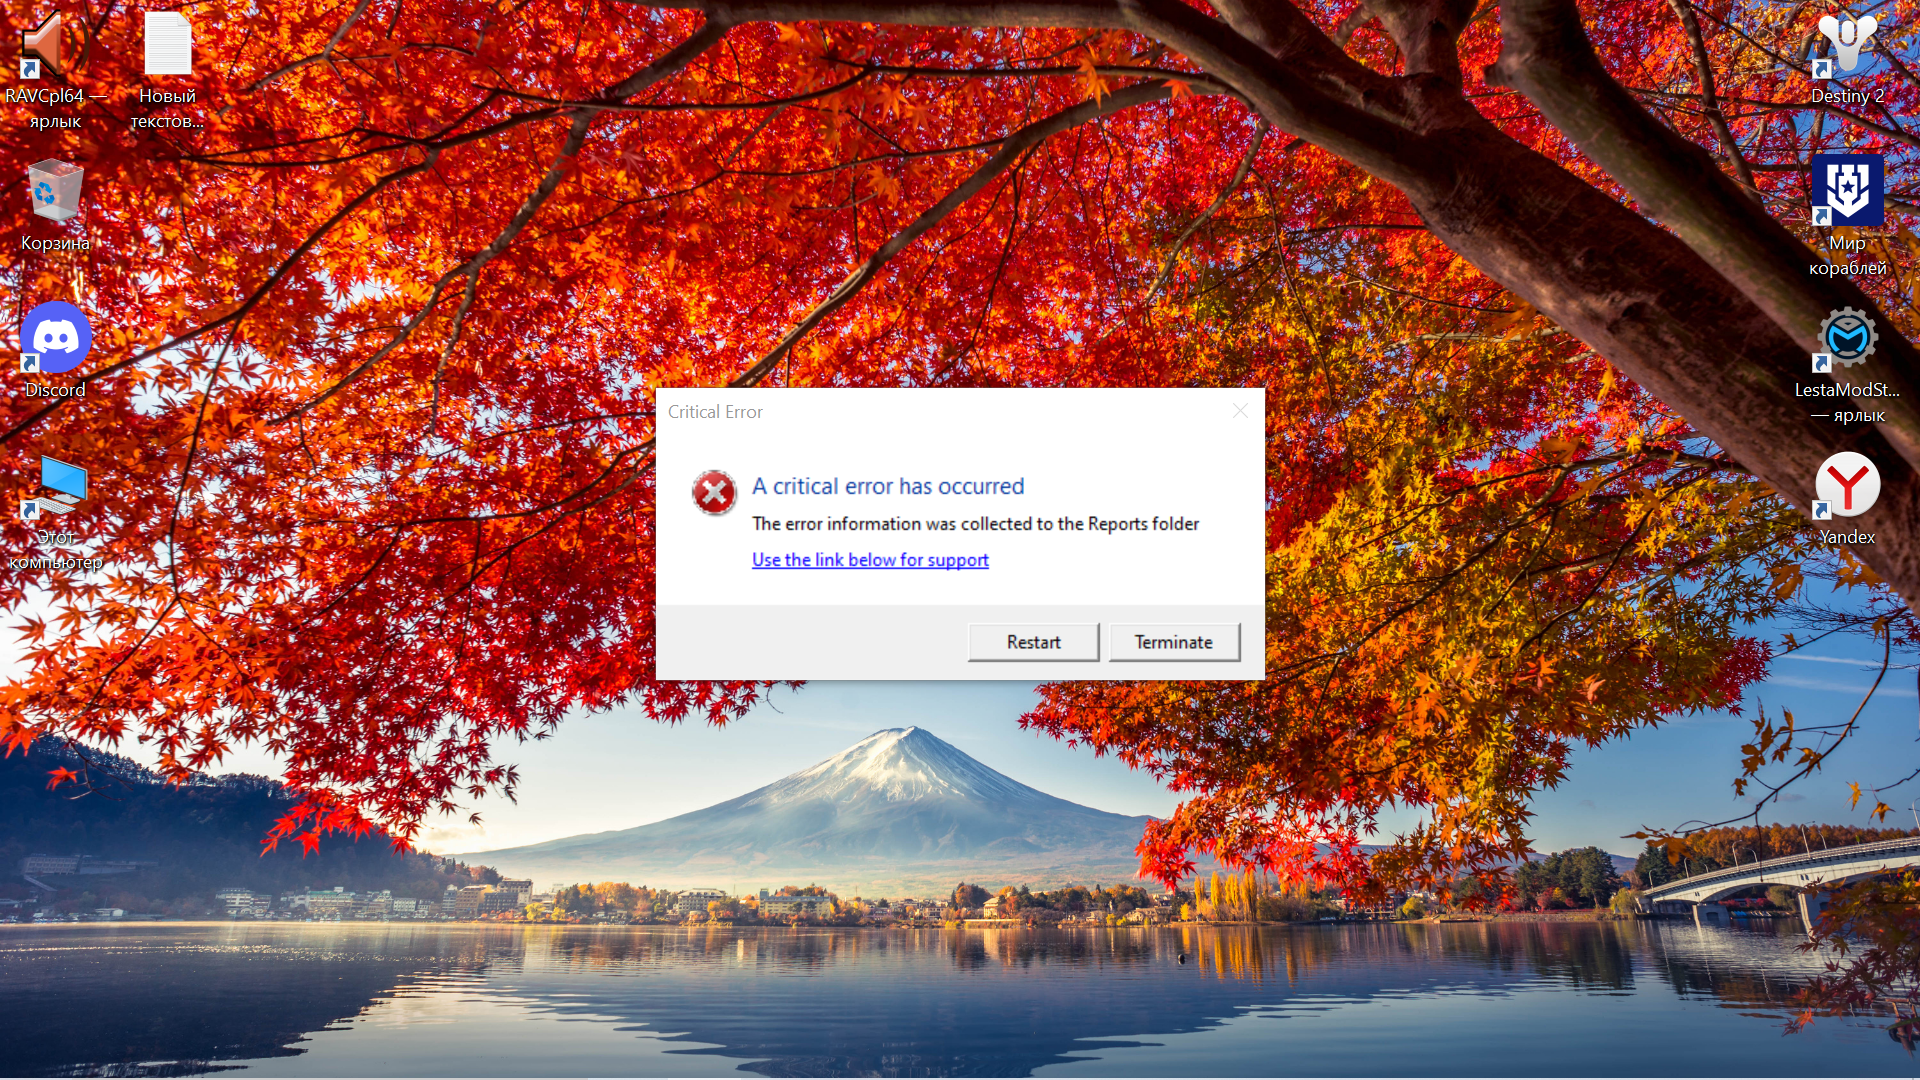Click the Critical Error title bar text
1920x1080 pixels.
pos(715,412)
